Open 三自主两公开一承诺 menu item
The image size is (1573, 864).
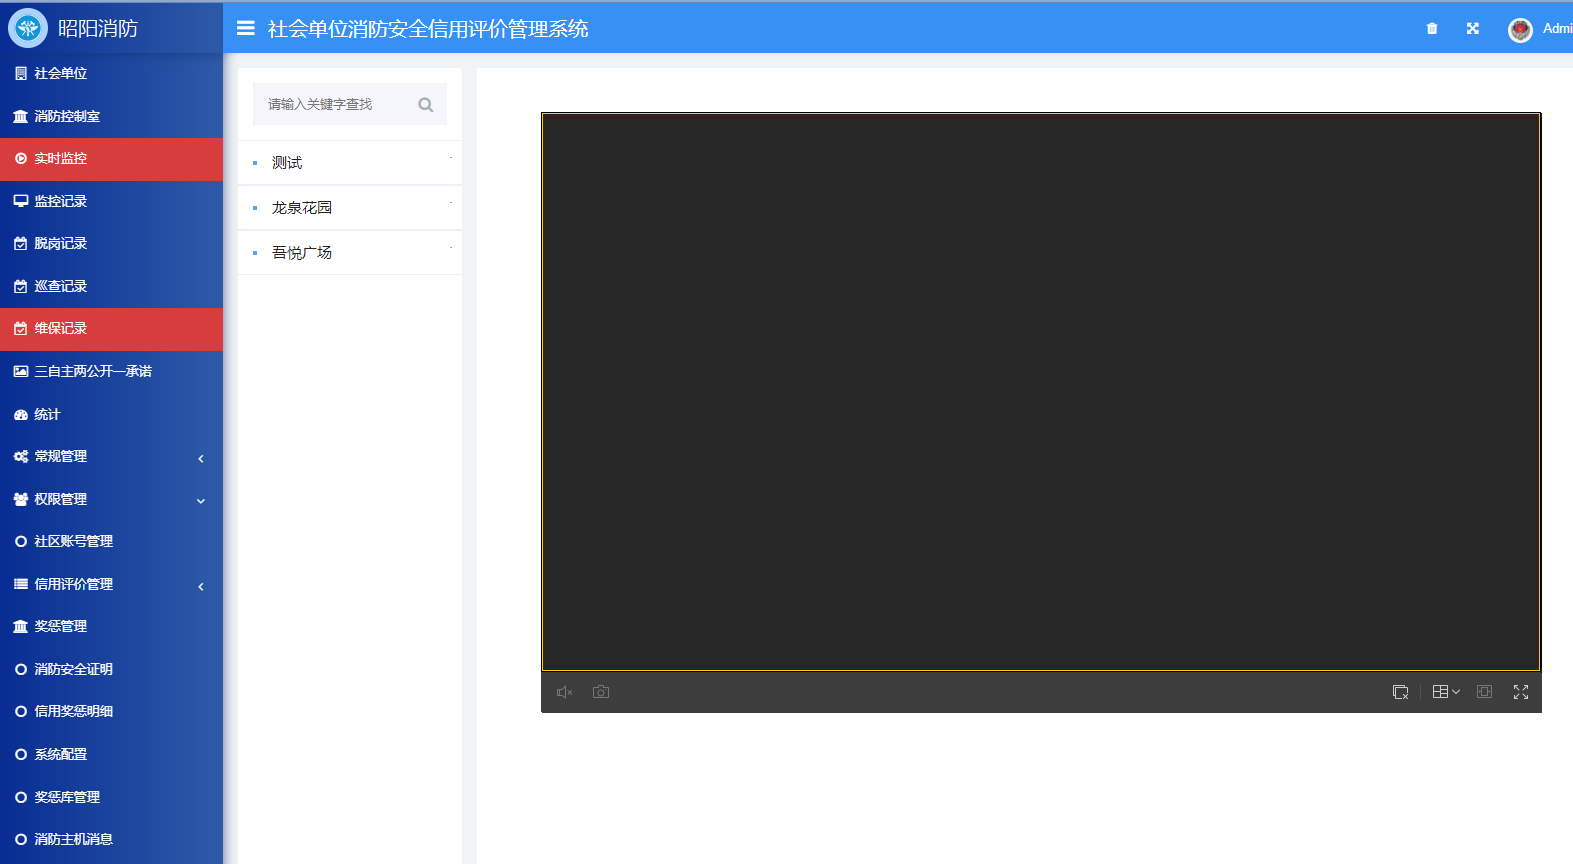click(x=111, y=371)
